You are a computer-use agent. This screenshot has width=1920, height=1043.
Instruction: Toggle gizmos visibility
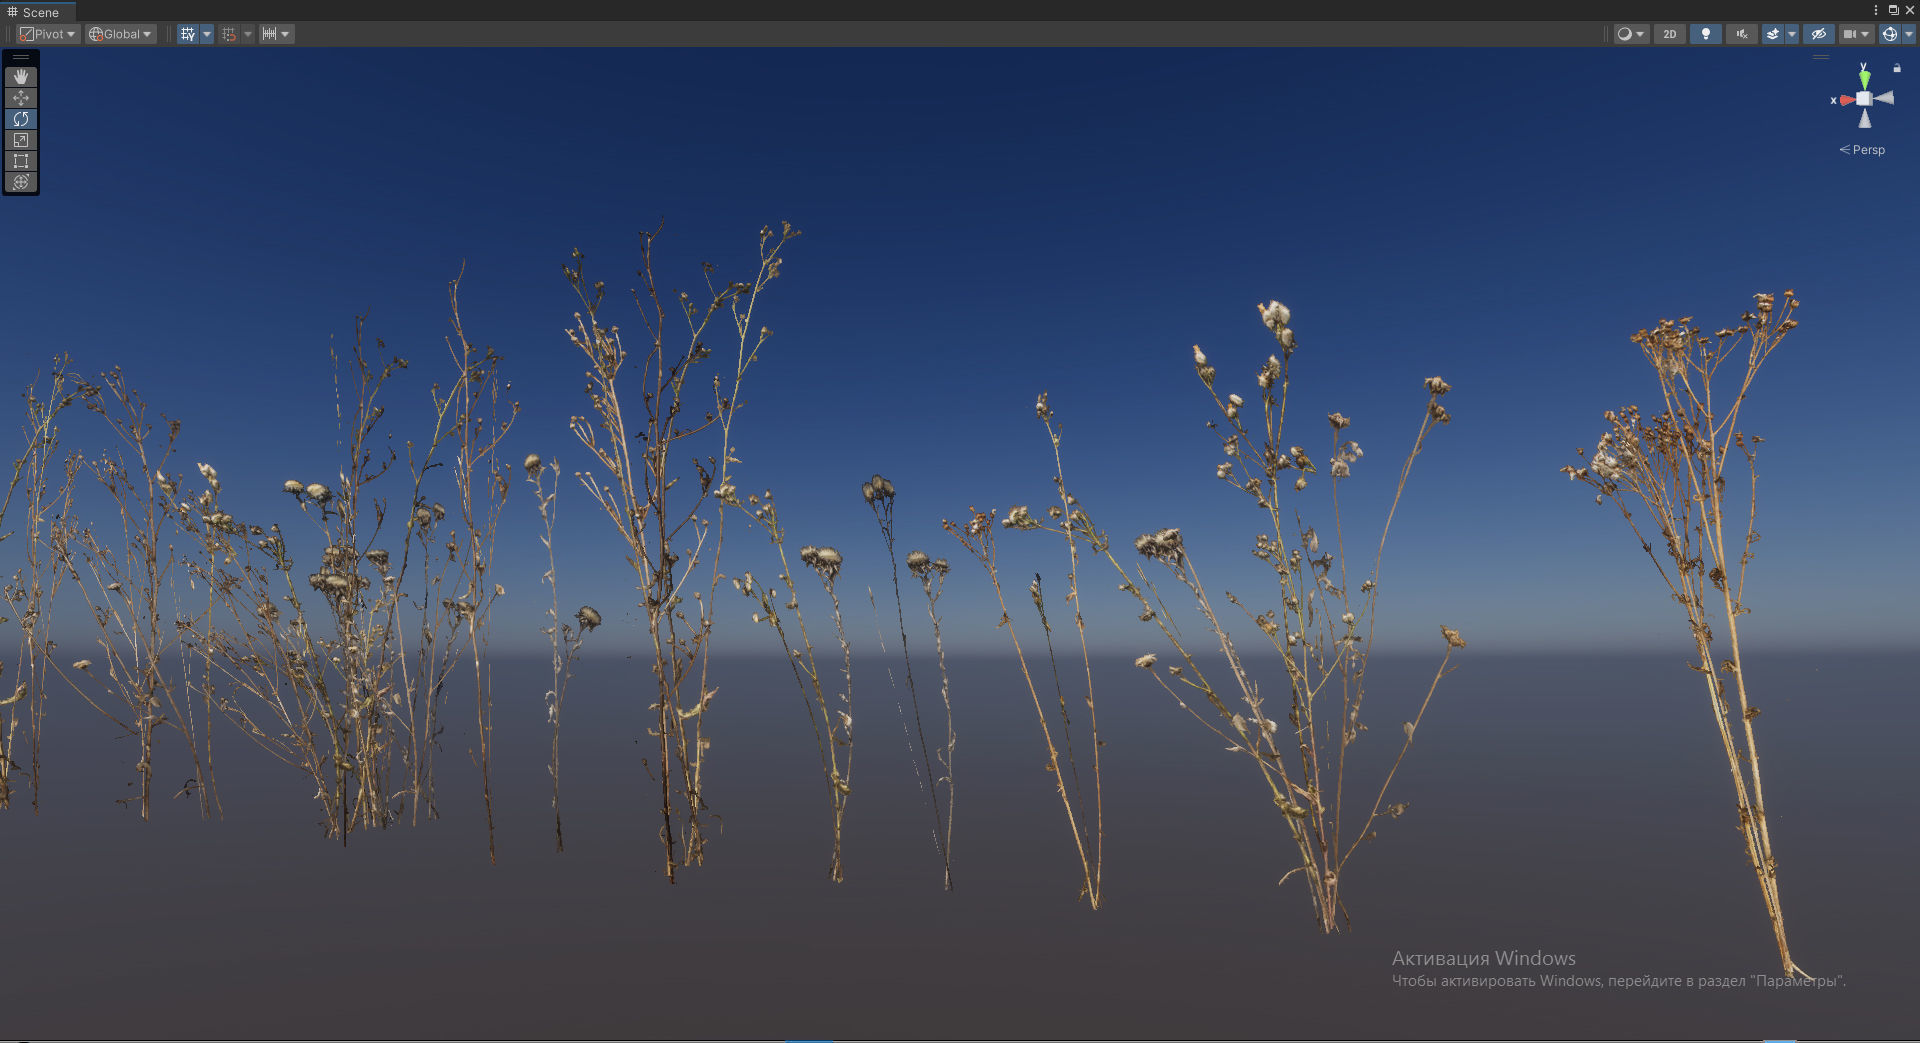[1889, 34]
